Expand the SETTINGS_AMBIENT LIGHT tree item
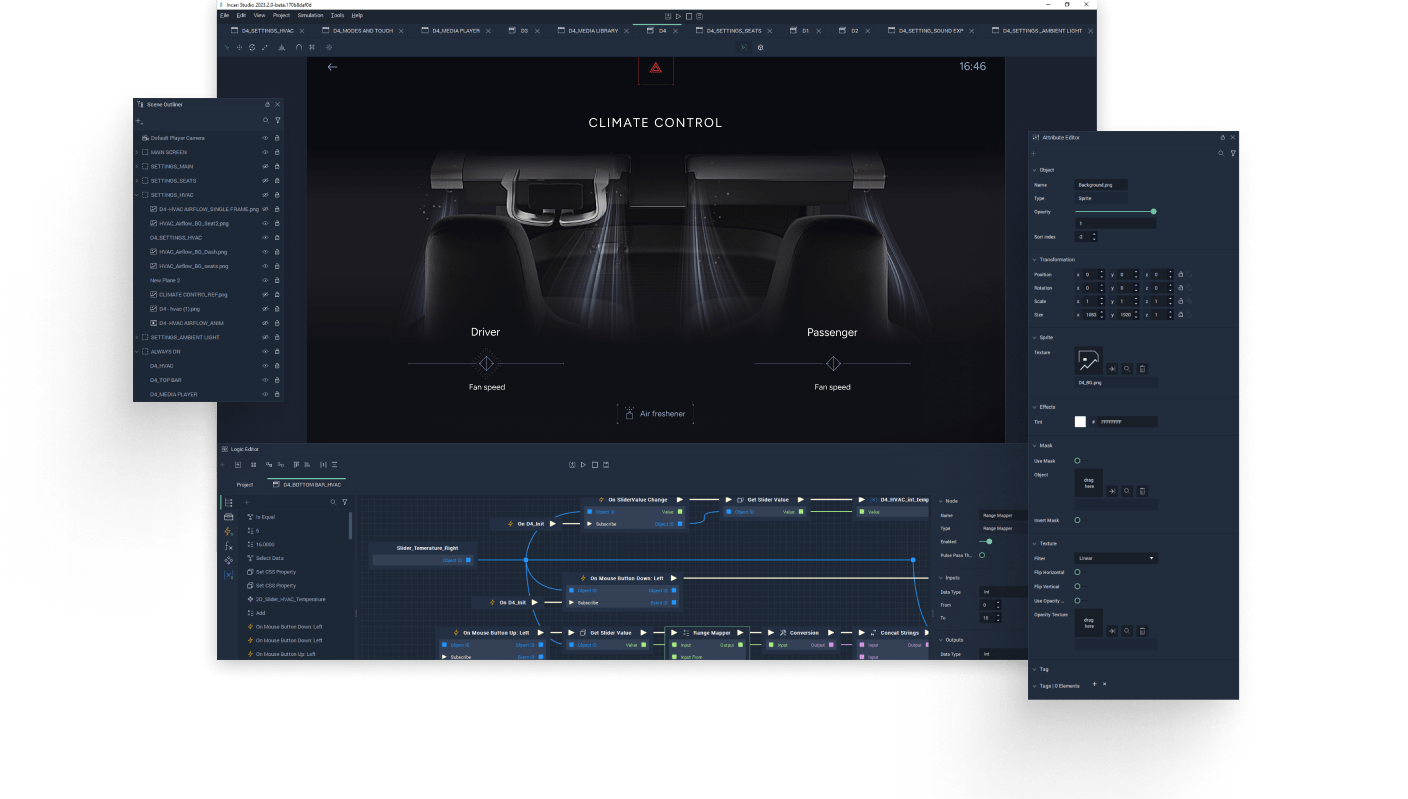1408x799 pixels. point(137,337)
